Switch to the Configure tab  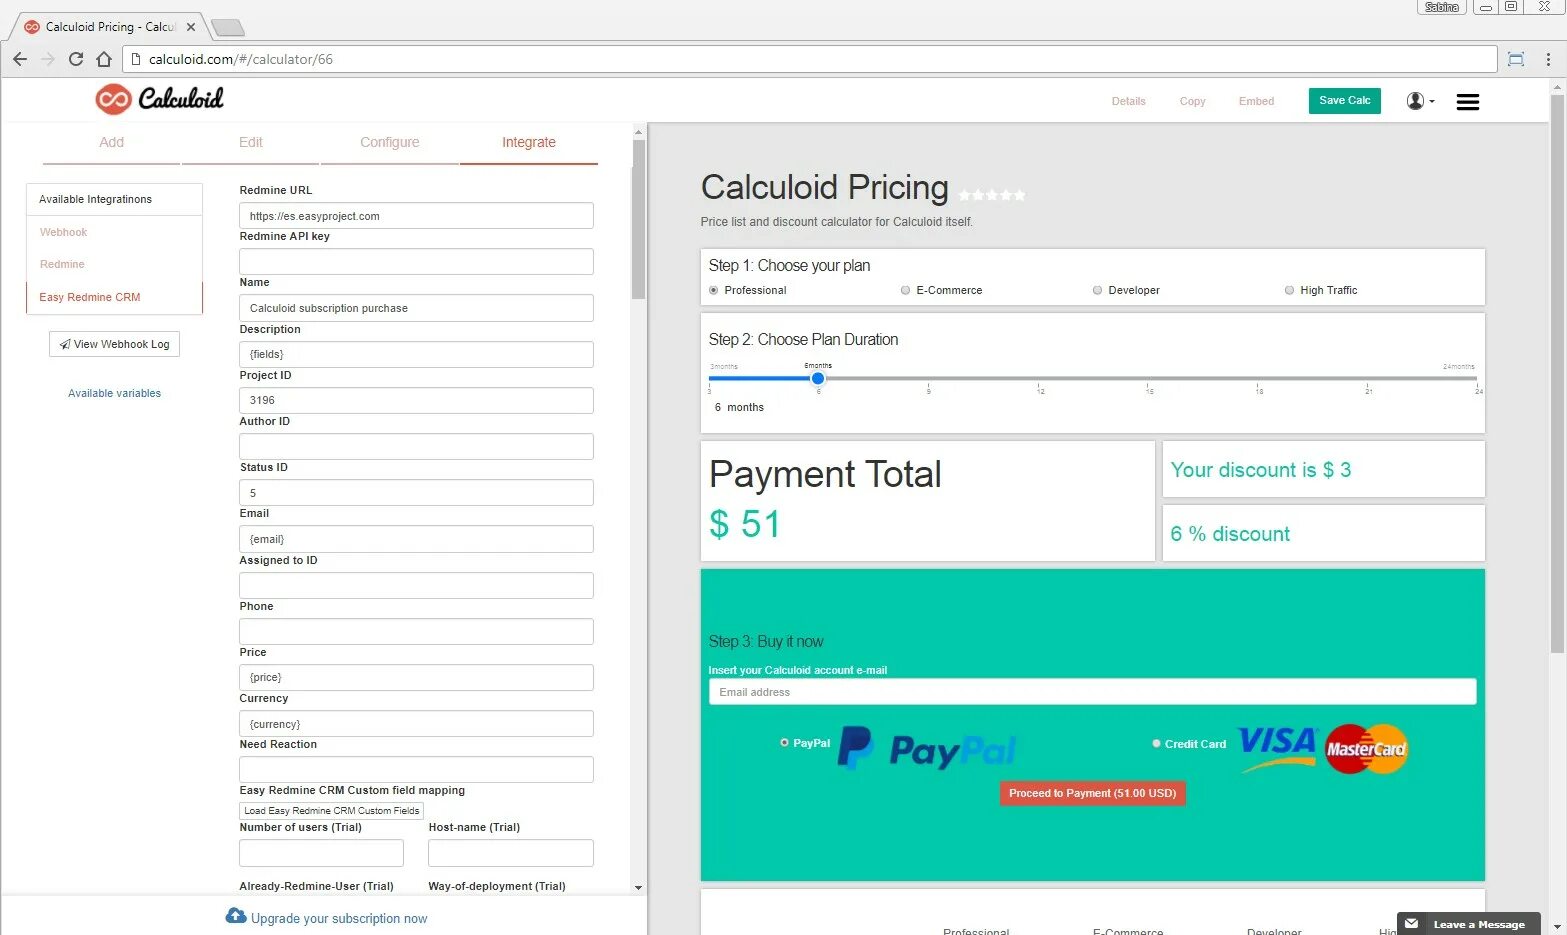pyautogui.click(x=390, y=143)
